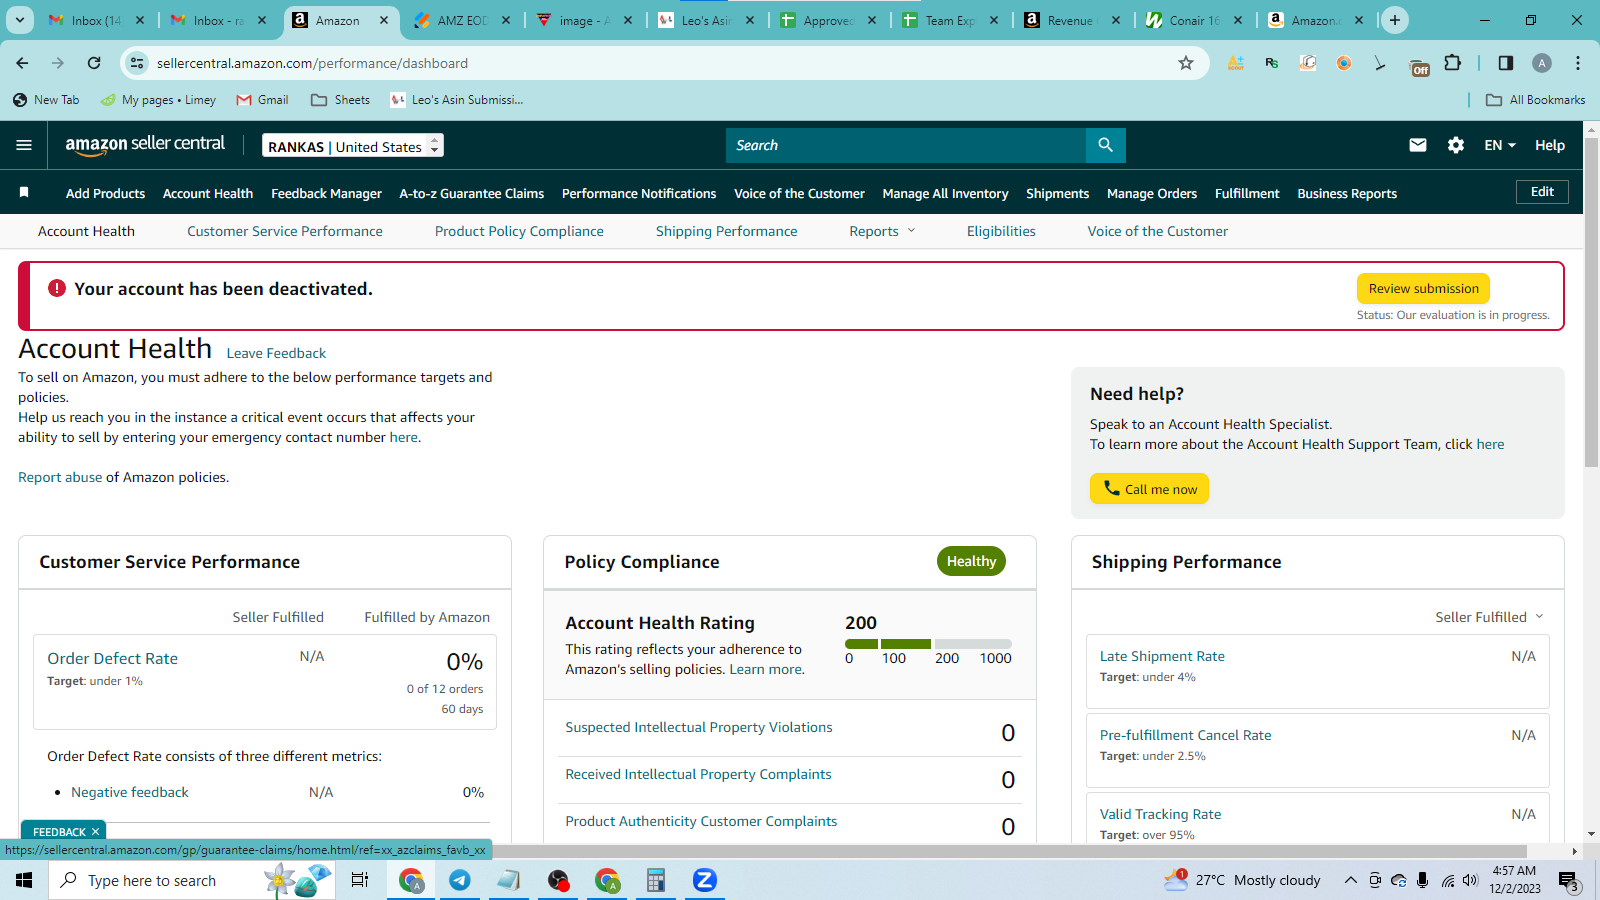Open Calculator from the taskbar
Image resolution: width=1600 pixels, height=900 pixels.
(x=656, y=880)
